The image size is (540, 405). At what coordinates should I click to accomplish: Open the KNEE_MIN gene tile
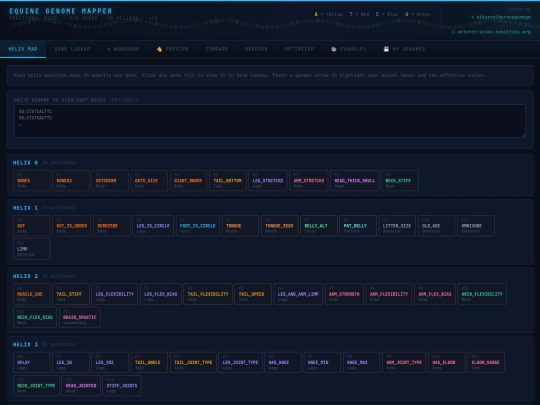(322, 362)
